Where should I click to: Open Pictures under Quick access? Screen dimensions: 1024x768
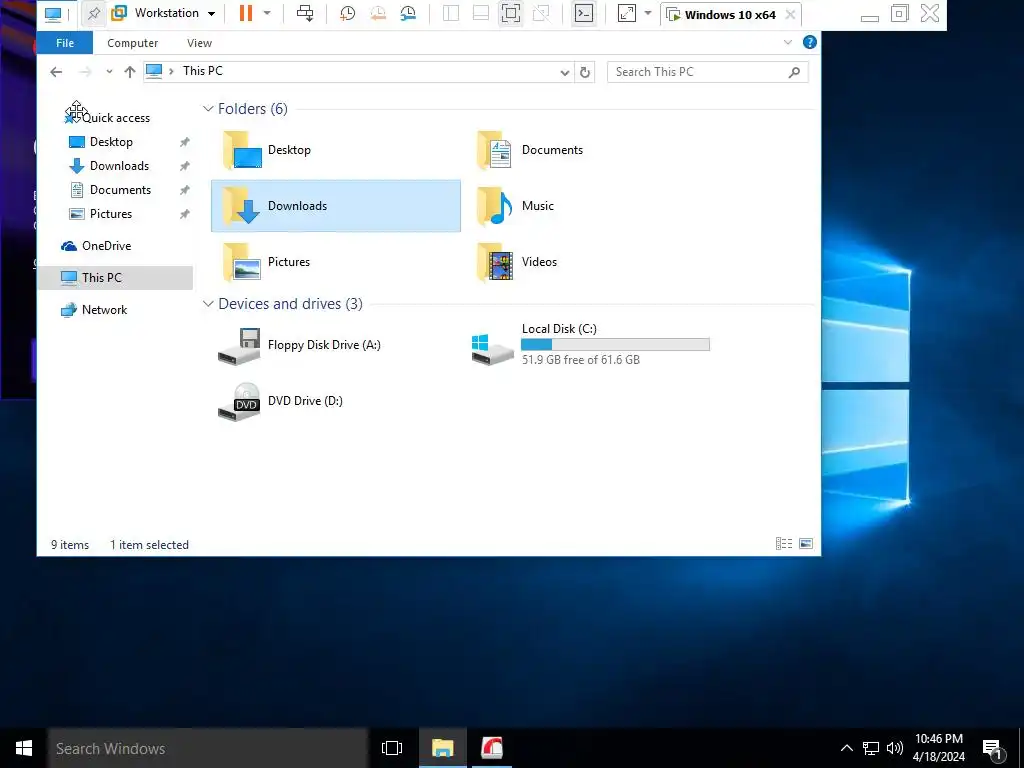(x=110, y=214)
